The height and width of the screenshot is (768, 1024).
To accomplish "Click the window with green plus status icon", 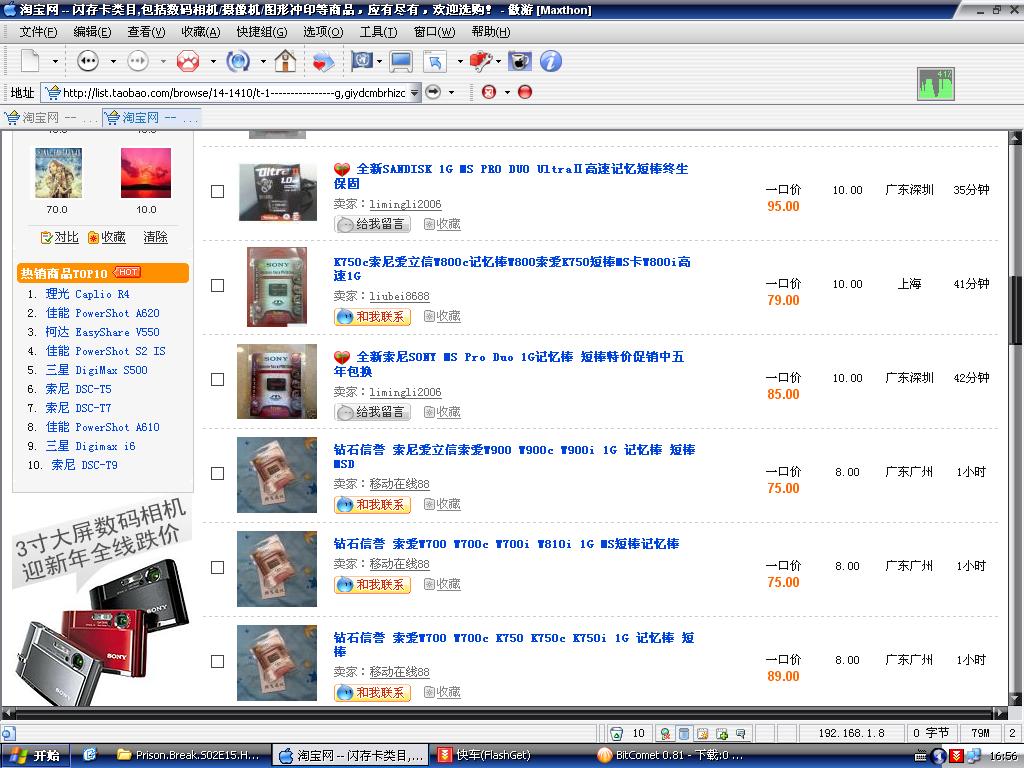I will (x=722, y=733).
